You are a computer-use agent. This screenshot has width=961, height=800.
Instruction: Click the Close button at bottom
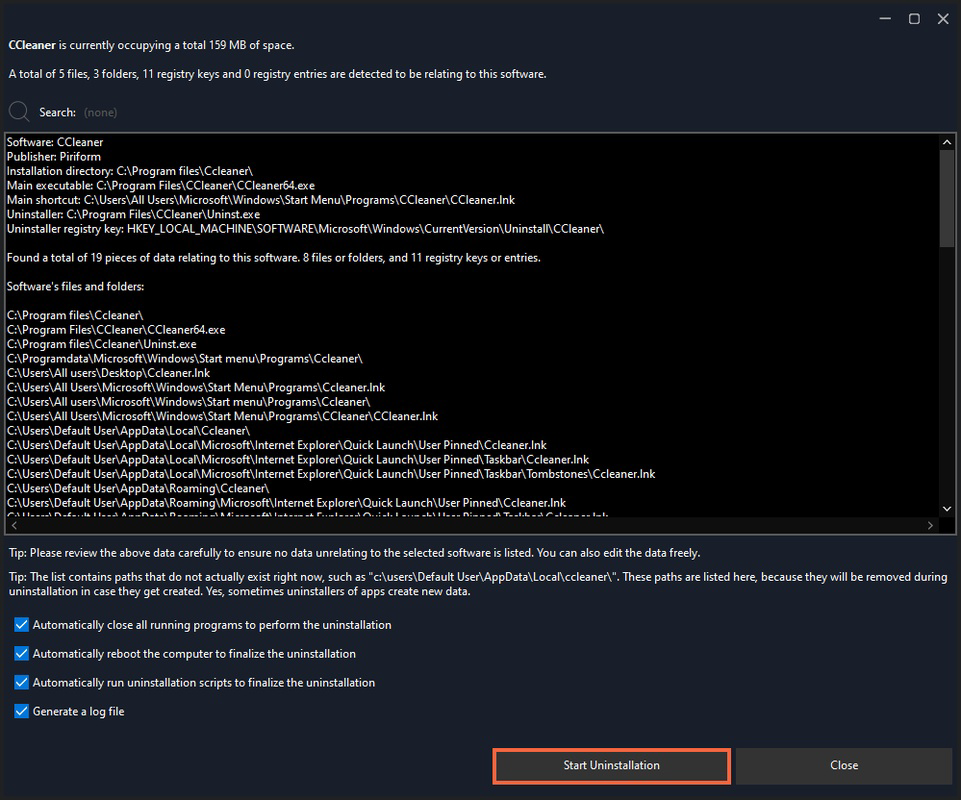(844, 765)
